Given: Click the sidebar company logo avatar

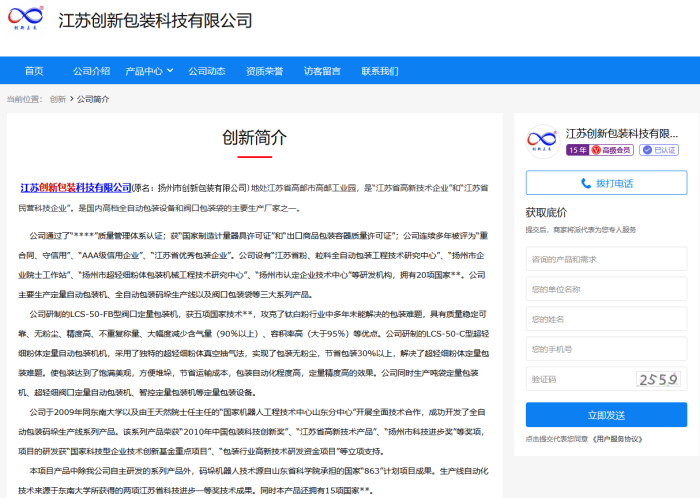Looking at the screenshot, I should (x=542, y=141).
